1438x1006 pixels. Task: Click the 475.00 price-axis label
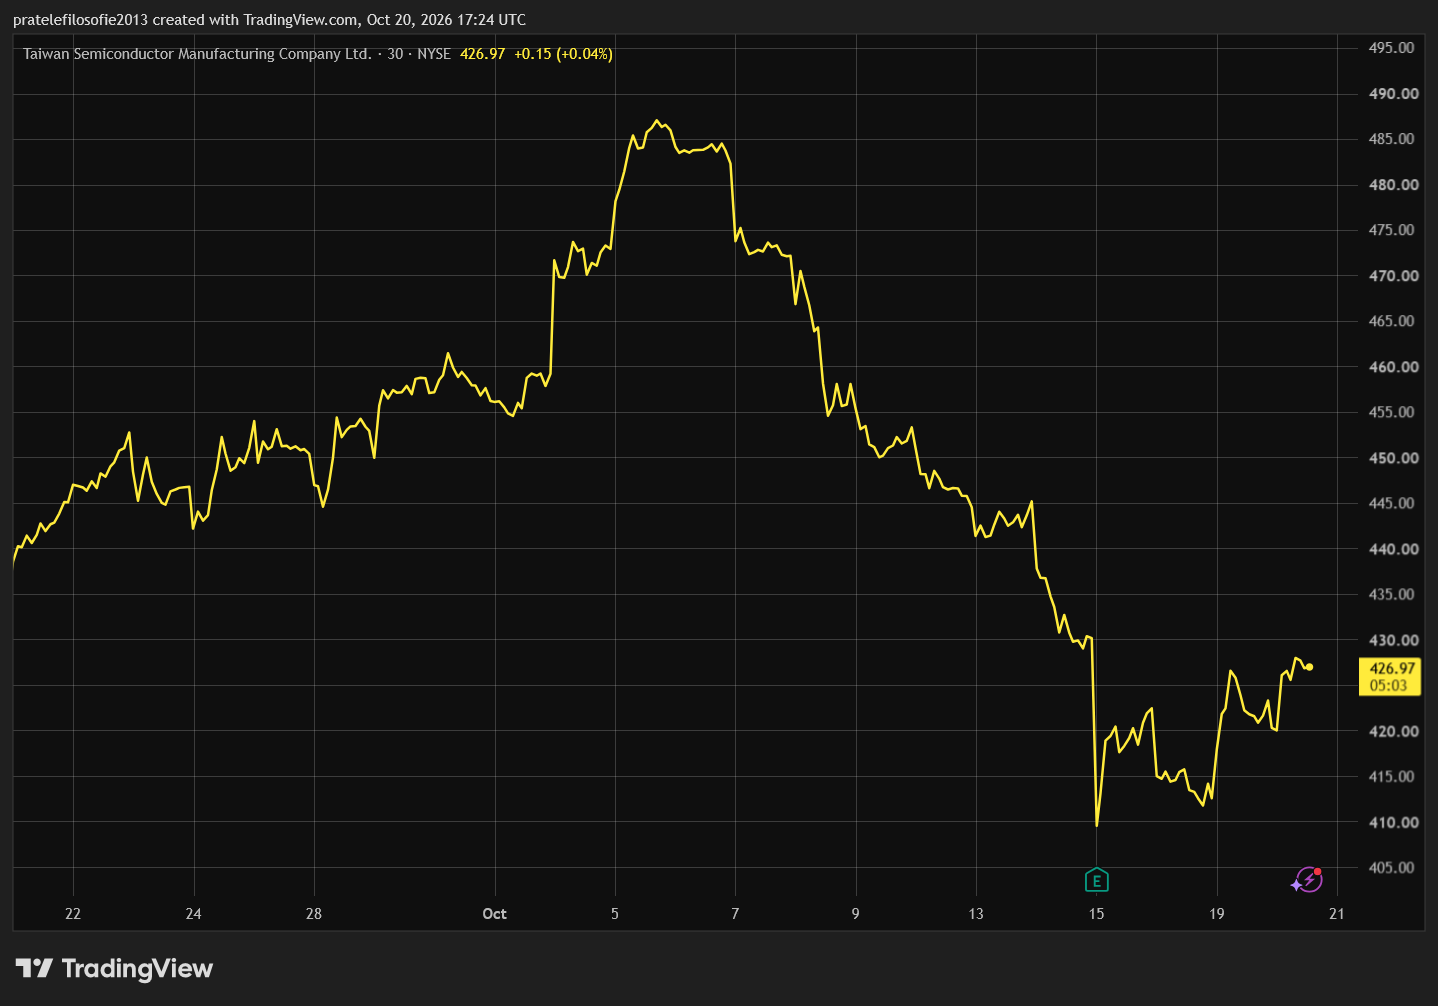[x=1392, y=230]
